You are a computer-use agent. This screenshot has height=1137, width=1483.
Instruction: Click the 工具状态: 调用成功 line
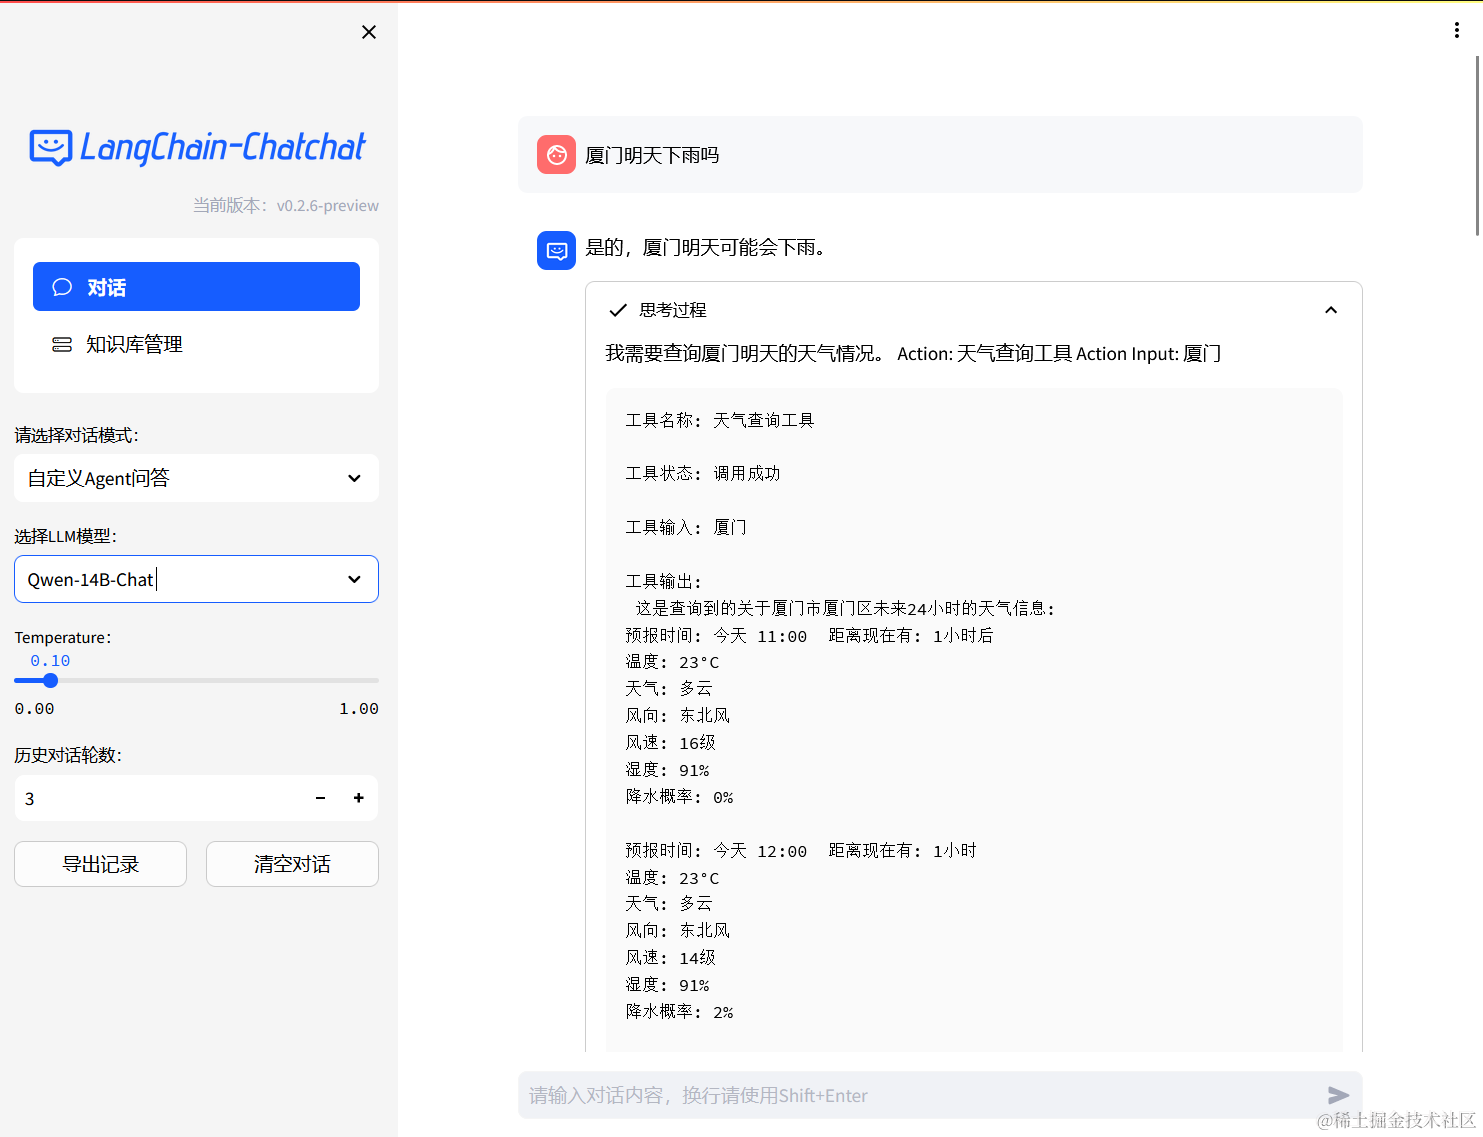703,473
